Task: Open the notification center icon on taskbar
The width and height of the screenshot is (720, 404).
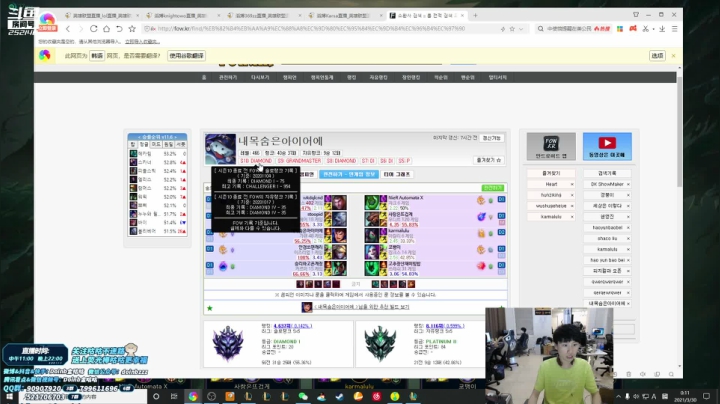Action: pos(706,396)
